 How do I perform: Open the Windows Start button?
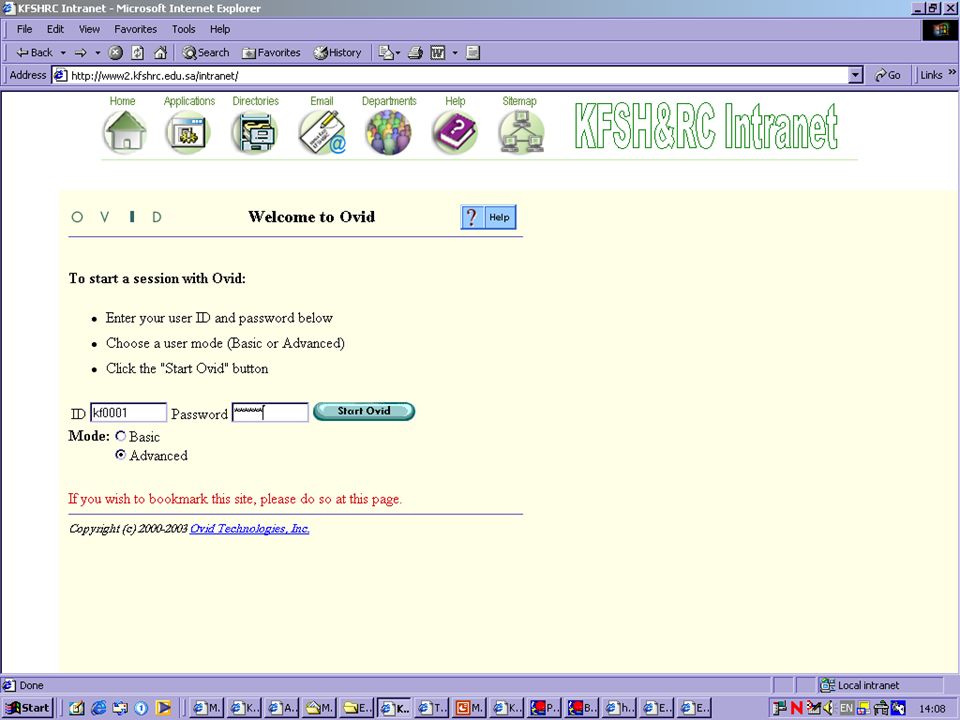[x=28, y=708]
